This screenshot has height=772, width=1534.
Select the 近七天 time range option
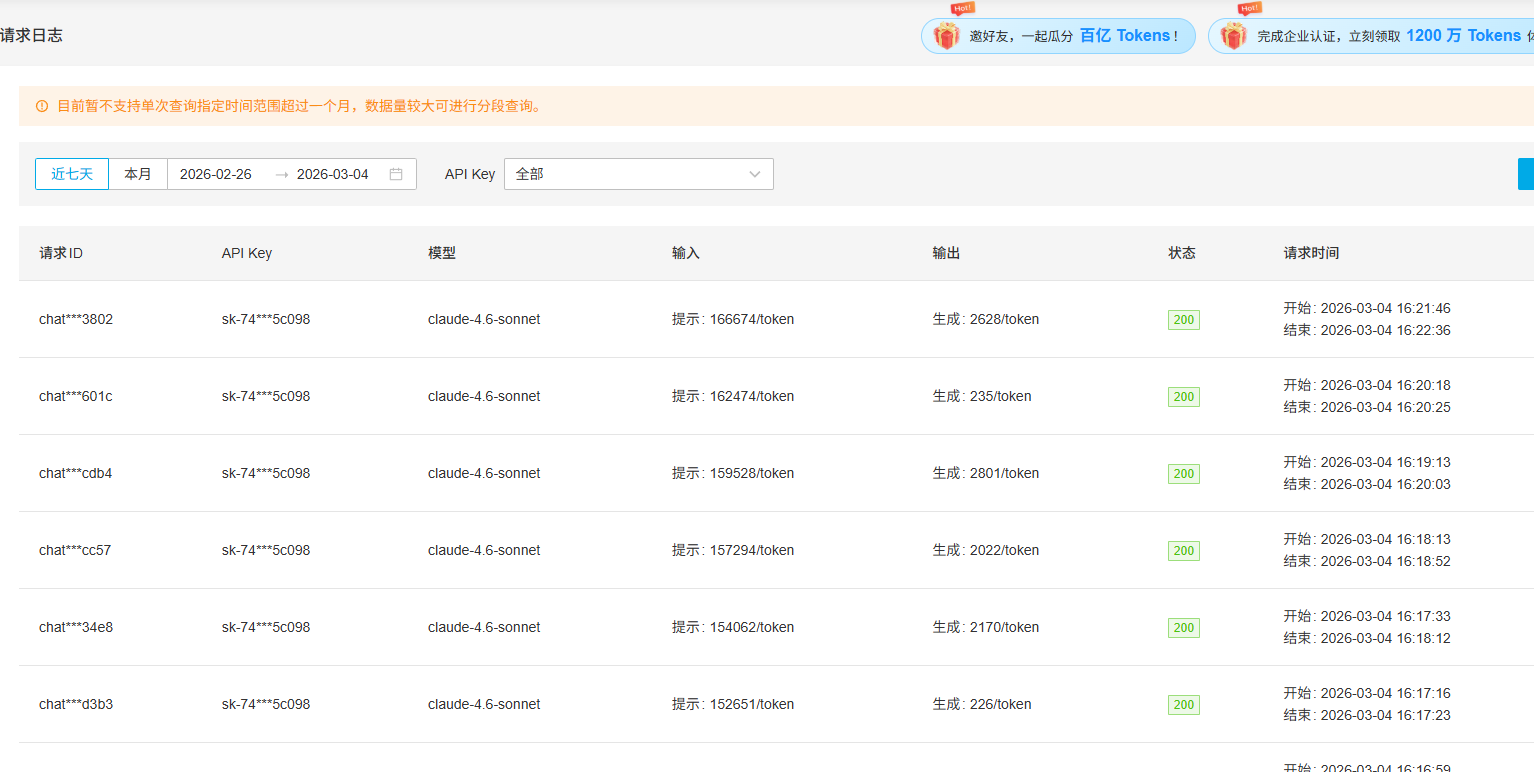tap(72, 174)
